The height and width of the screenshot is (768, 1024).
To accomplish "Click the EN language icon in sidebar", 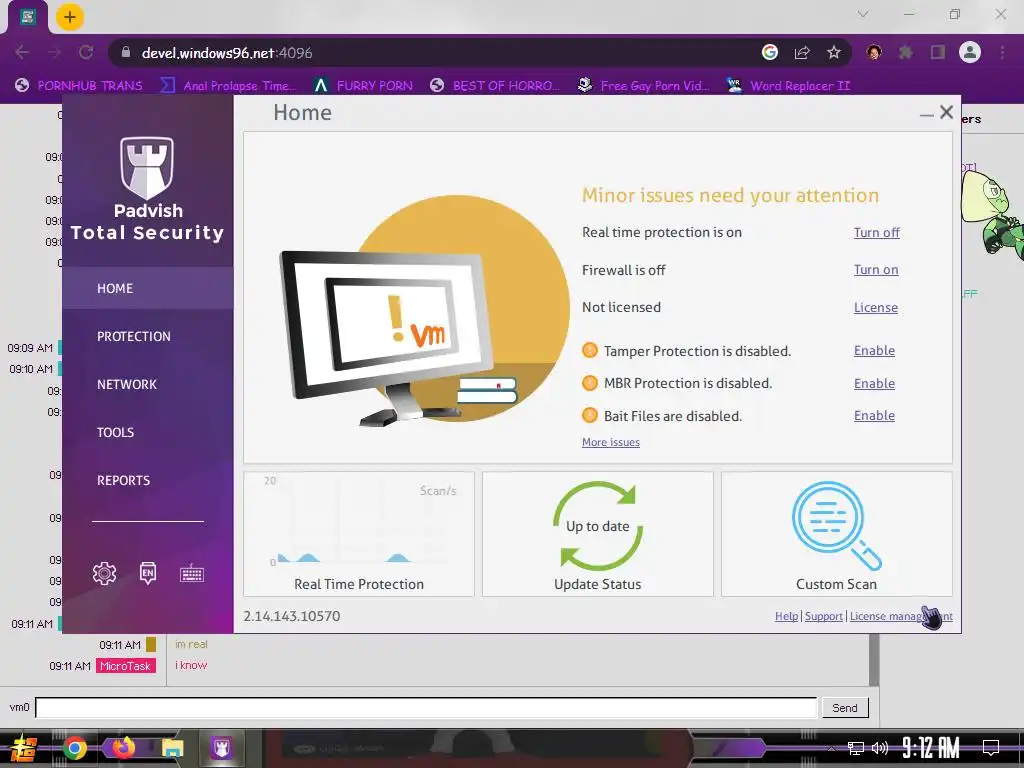I will [148, 573].
